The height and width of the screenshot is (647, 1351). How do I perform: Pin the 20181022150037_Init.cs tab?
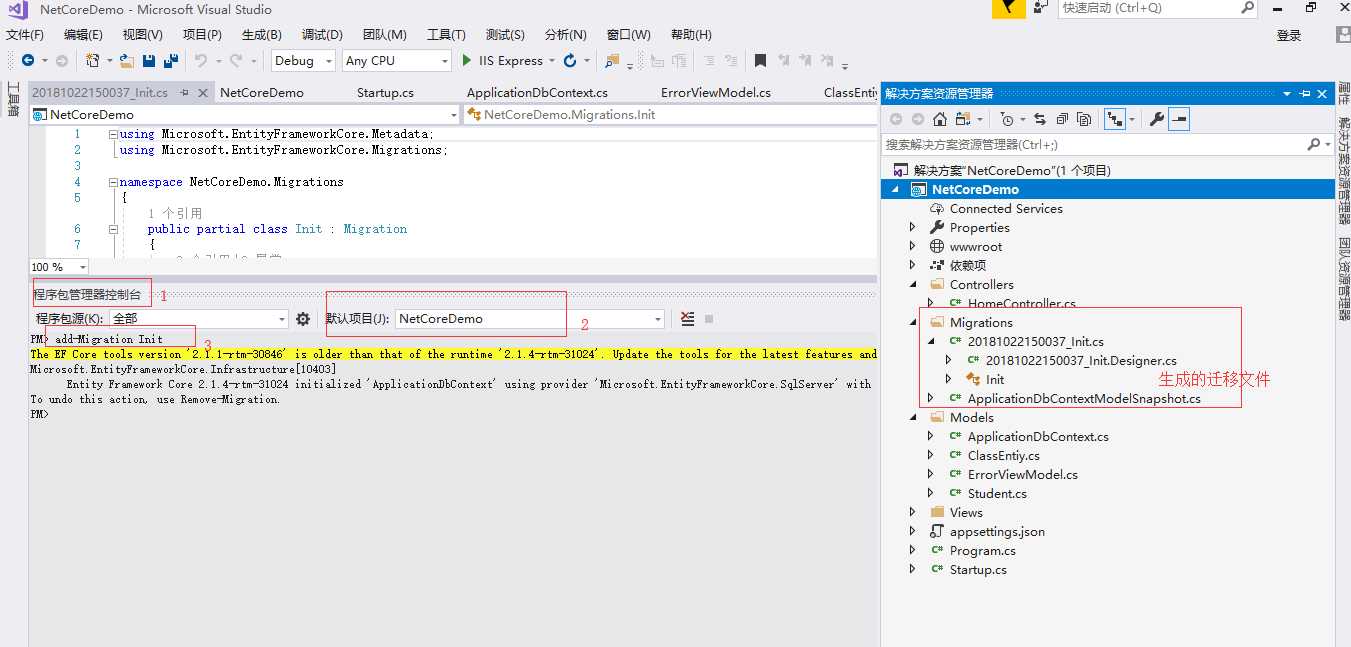(184, 93)
